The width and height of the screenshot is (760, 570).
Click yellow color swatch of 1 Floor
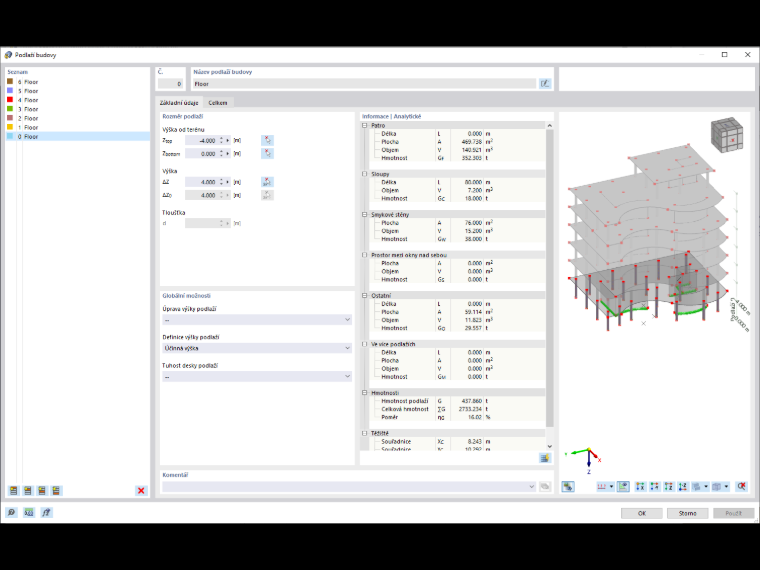(x=10, y=127)
